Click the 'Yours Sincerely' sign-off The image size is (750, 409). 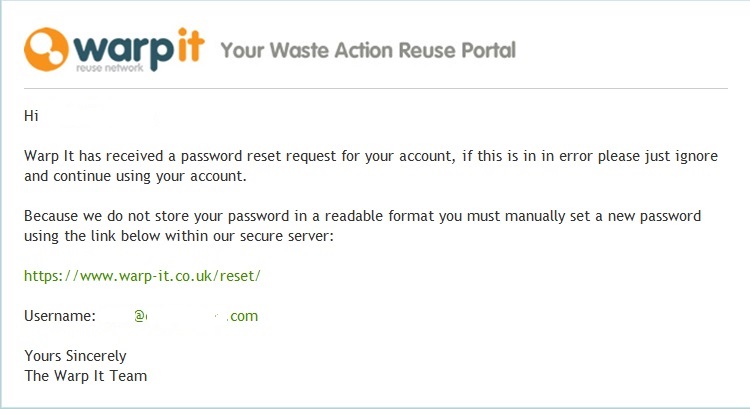pos(75,356)
